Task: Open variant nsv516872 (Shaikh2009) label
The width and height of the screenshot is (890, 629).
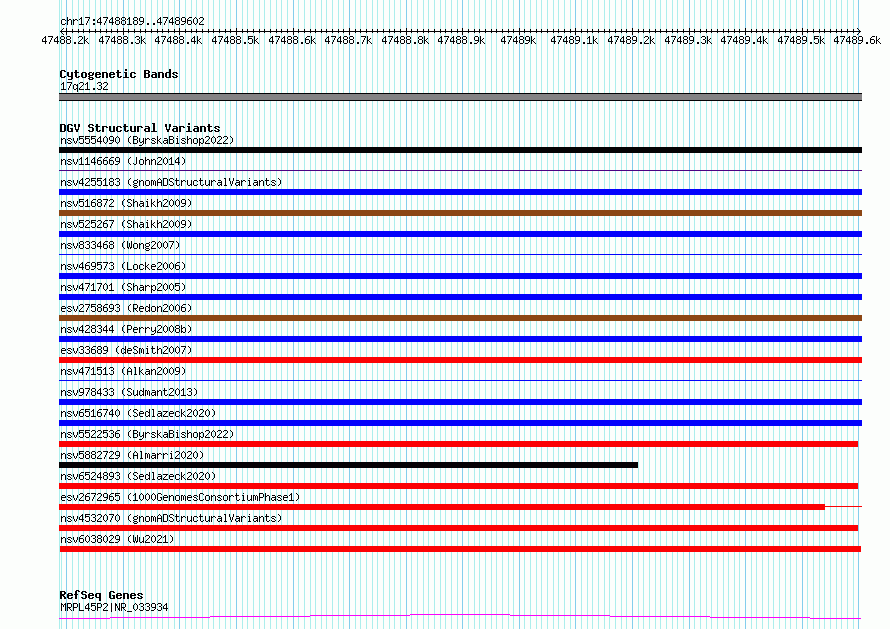Action: click(126, 203)
